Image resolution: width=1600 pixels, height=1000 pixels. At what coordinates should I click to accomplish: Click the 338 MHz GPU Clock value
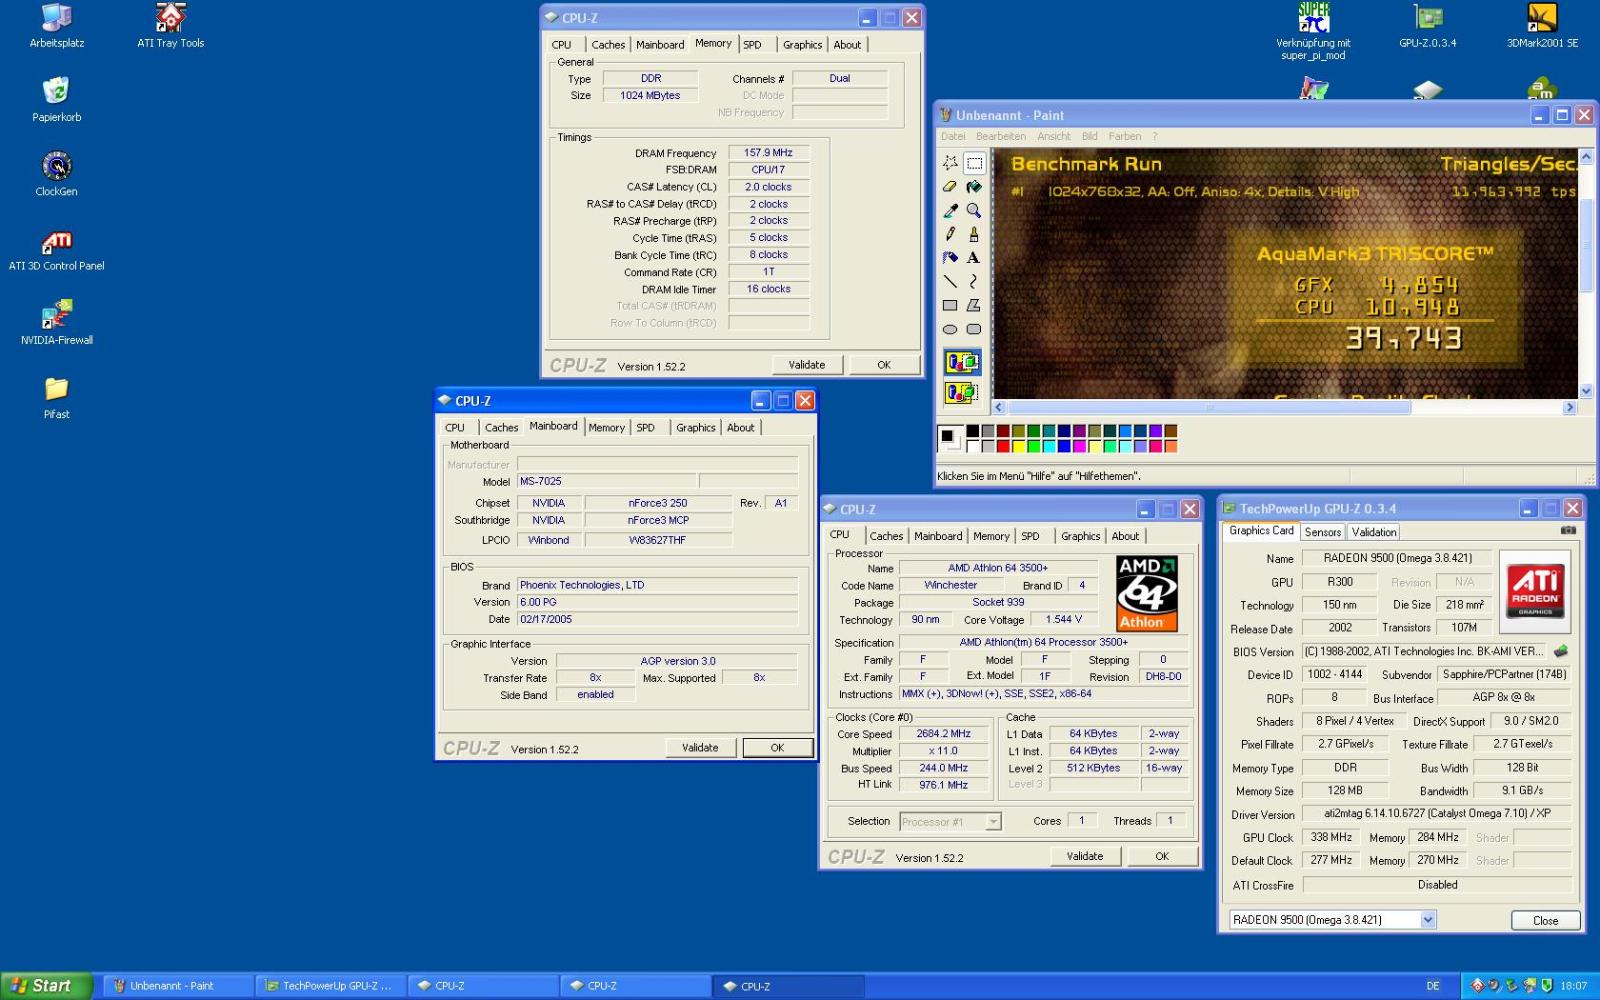pos(1331,838)
